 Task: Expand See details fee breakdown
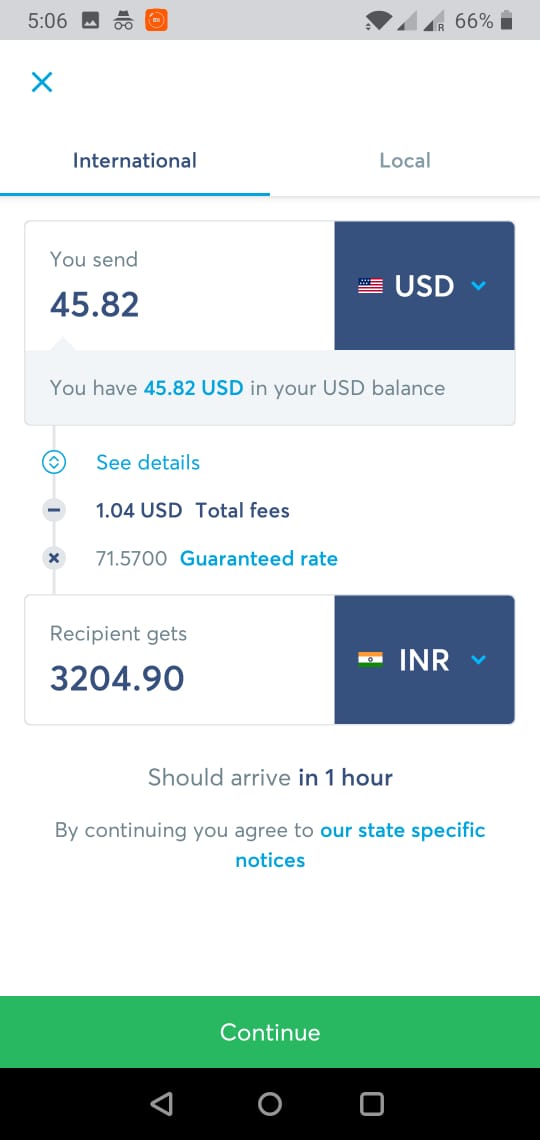click(148, 462)
